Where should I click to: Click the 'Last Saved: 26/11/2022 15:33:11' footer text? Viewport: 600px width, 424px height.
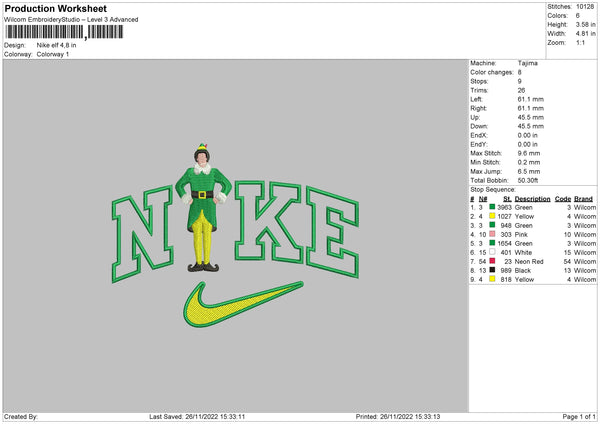(197, 417)
